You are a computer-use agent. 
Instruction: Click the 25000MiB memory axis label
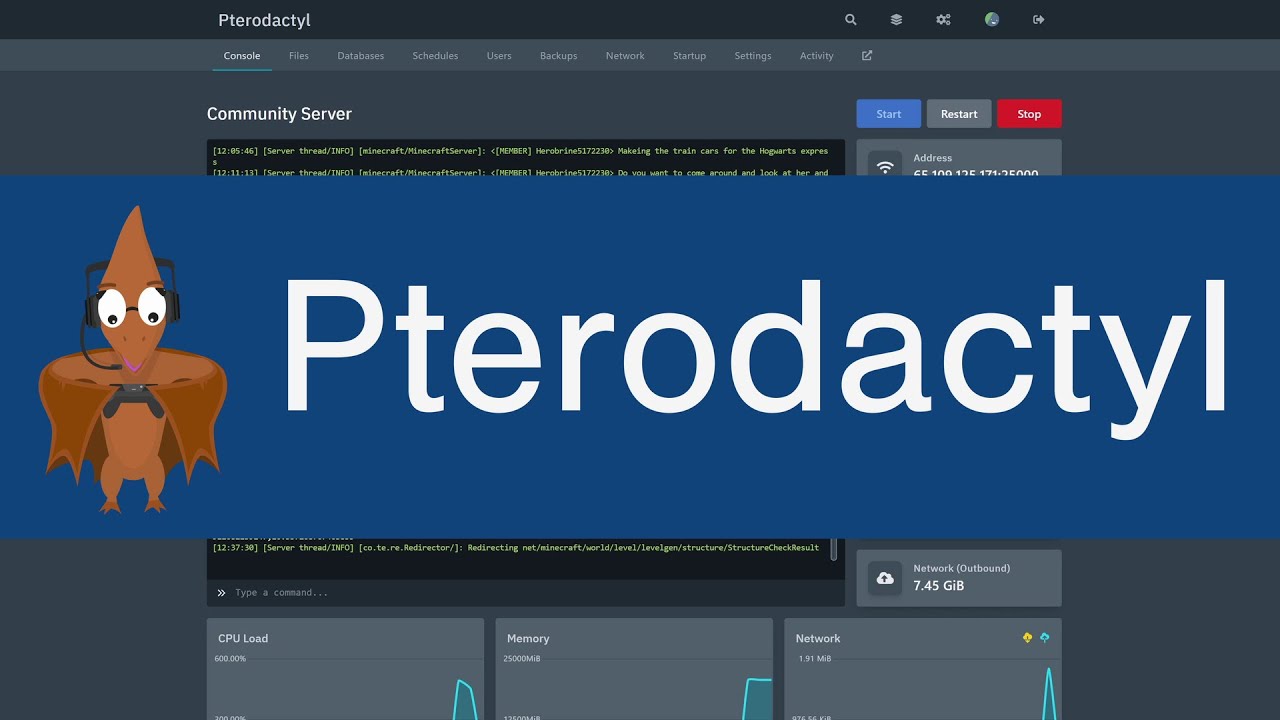[523, 659]
